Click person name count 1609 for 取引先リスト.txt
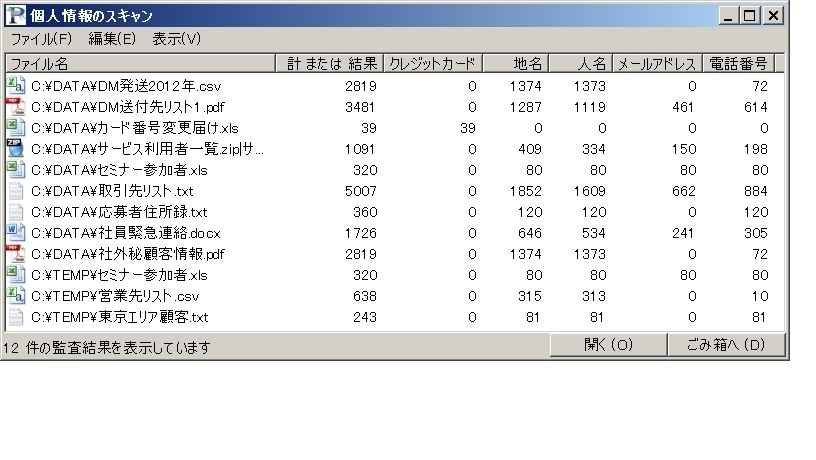Viewport: 816px width, 460px height. 589,191
